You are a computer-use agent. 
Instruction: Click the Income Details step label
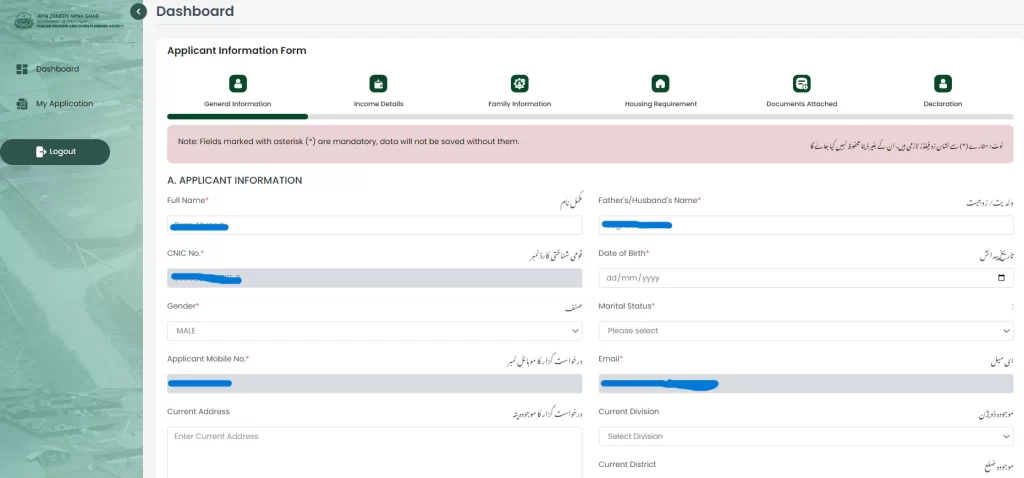point(379,104)
